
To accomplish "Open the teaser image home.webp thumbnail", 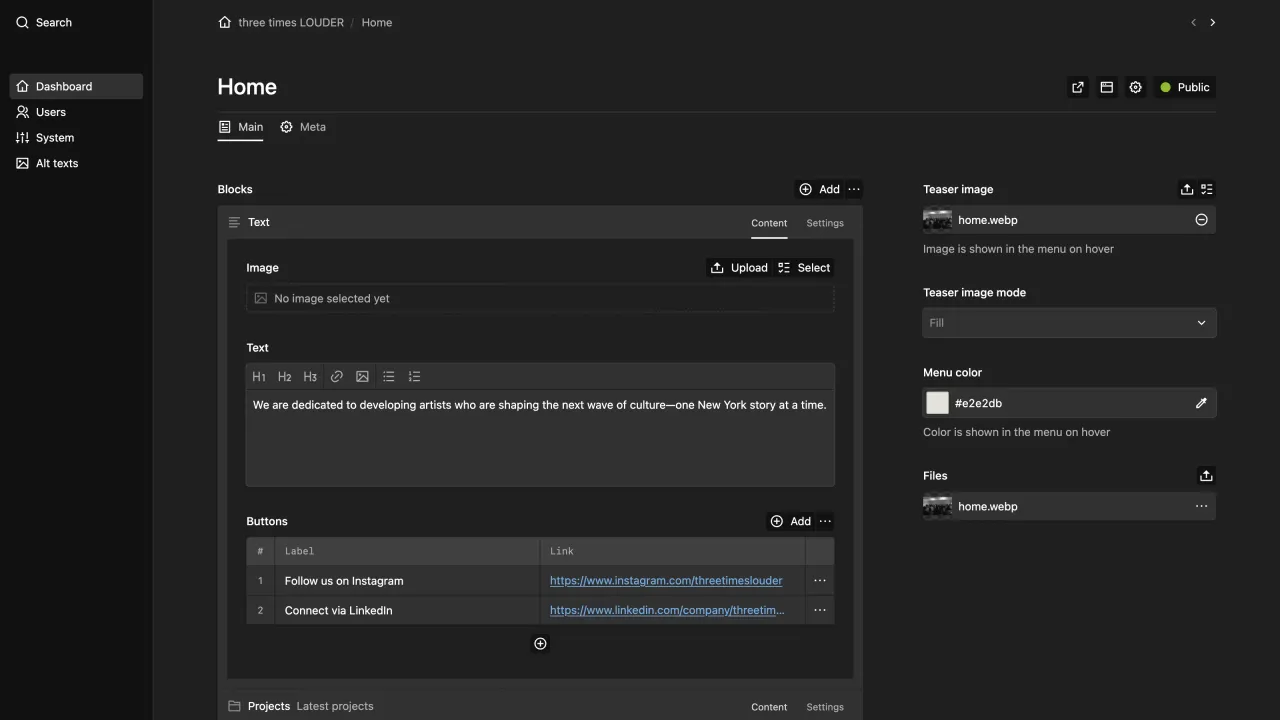I will (x=937, y=220).
